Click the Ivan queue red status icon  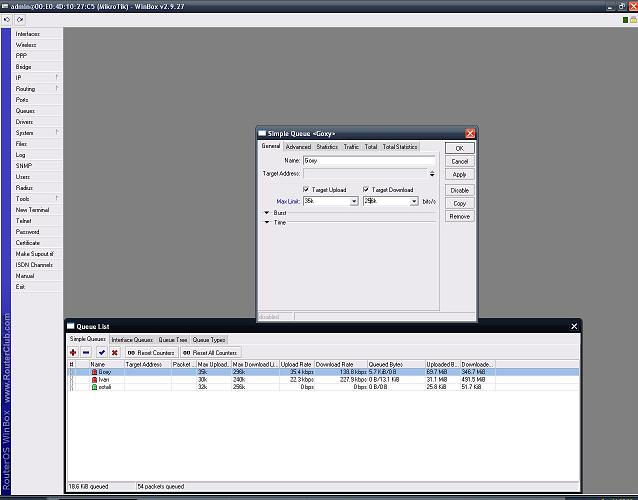click(94, 380)
